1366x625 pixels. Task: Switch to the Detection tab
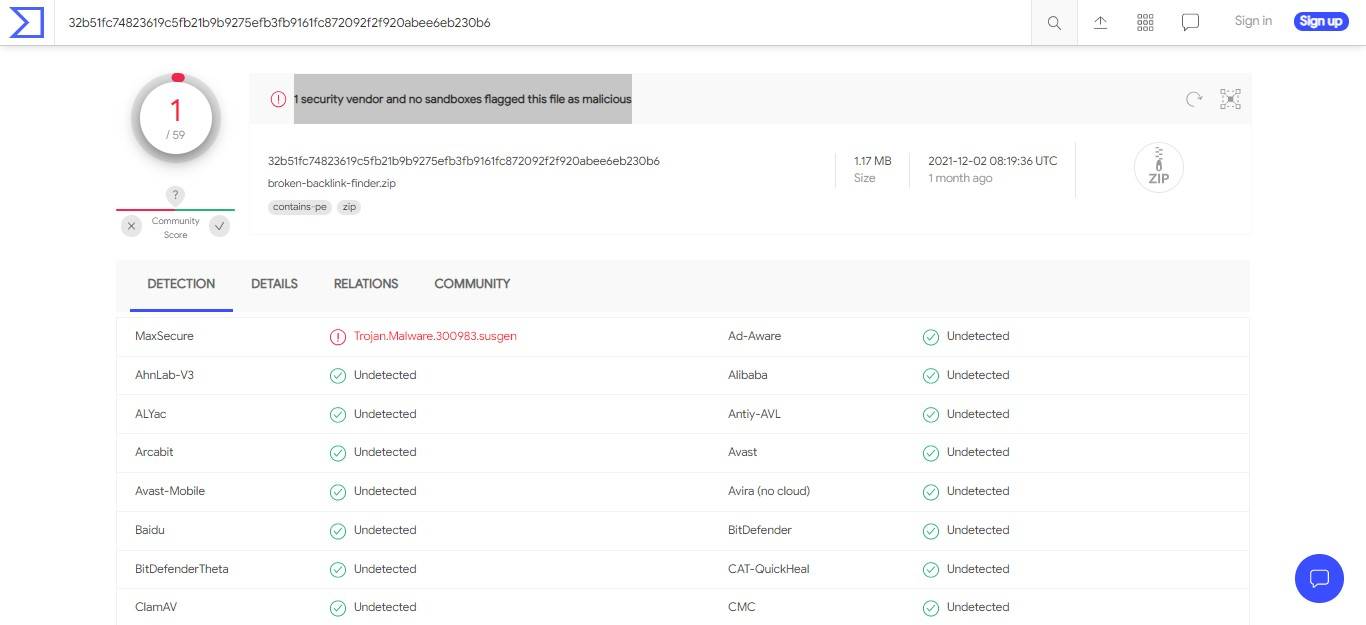point(181,284)
